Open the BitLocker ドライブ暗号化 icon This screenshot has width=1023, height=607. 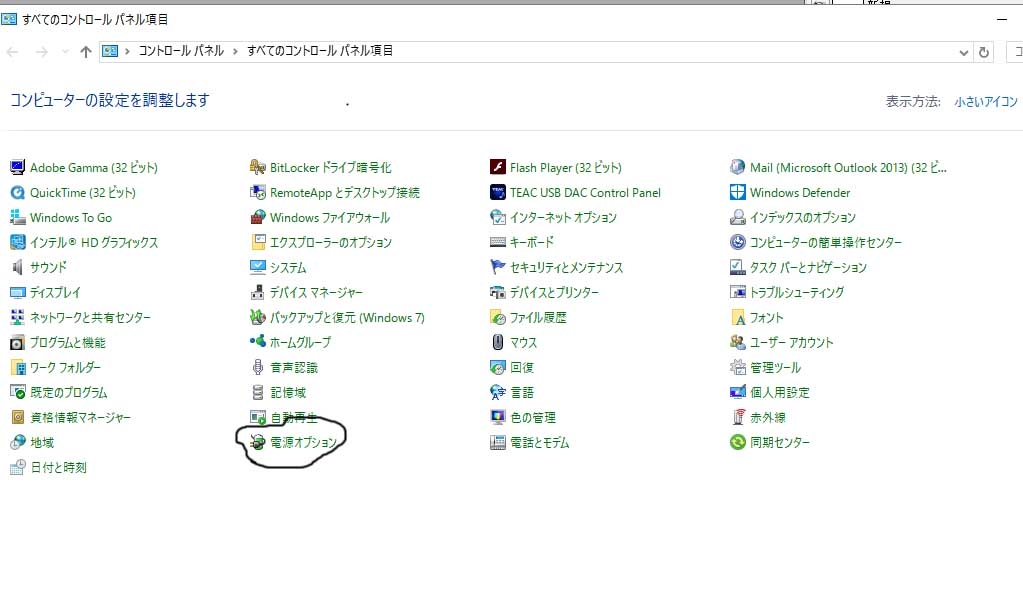click(x=258, y=168)
